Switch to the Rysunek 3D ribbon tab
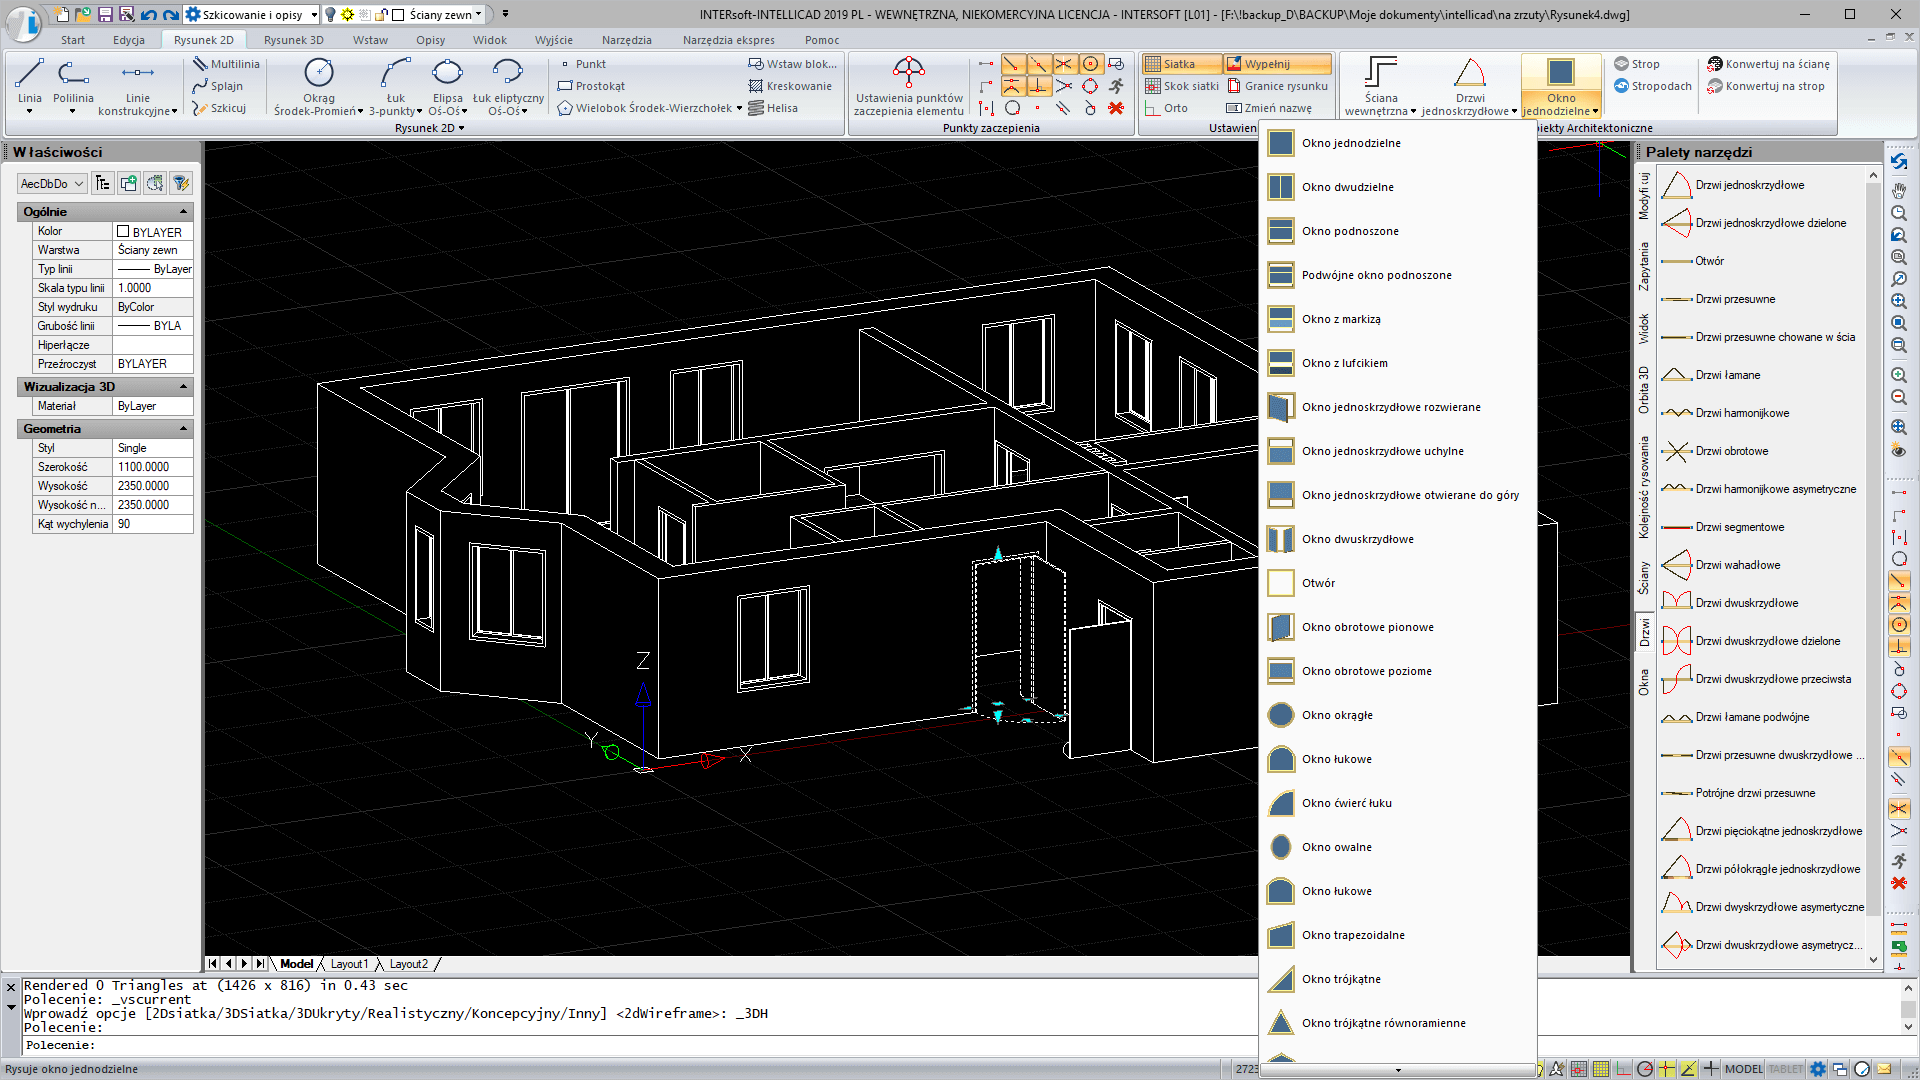The image size is (1920, 1080). (292, 40)
